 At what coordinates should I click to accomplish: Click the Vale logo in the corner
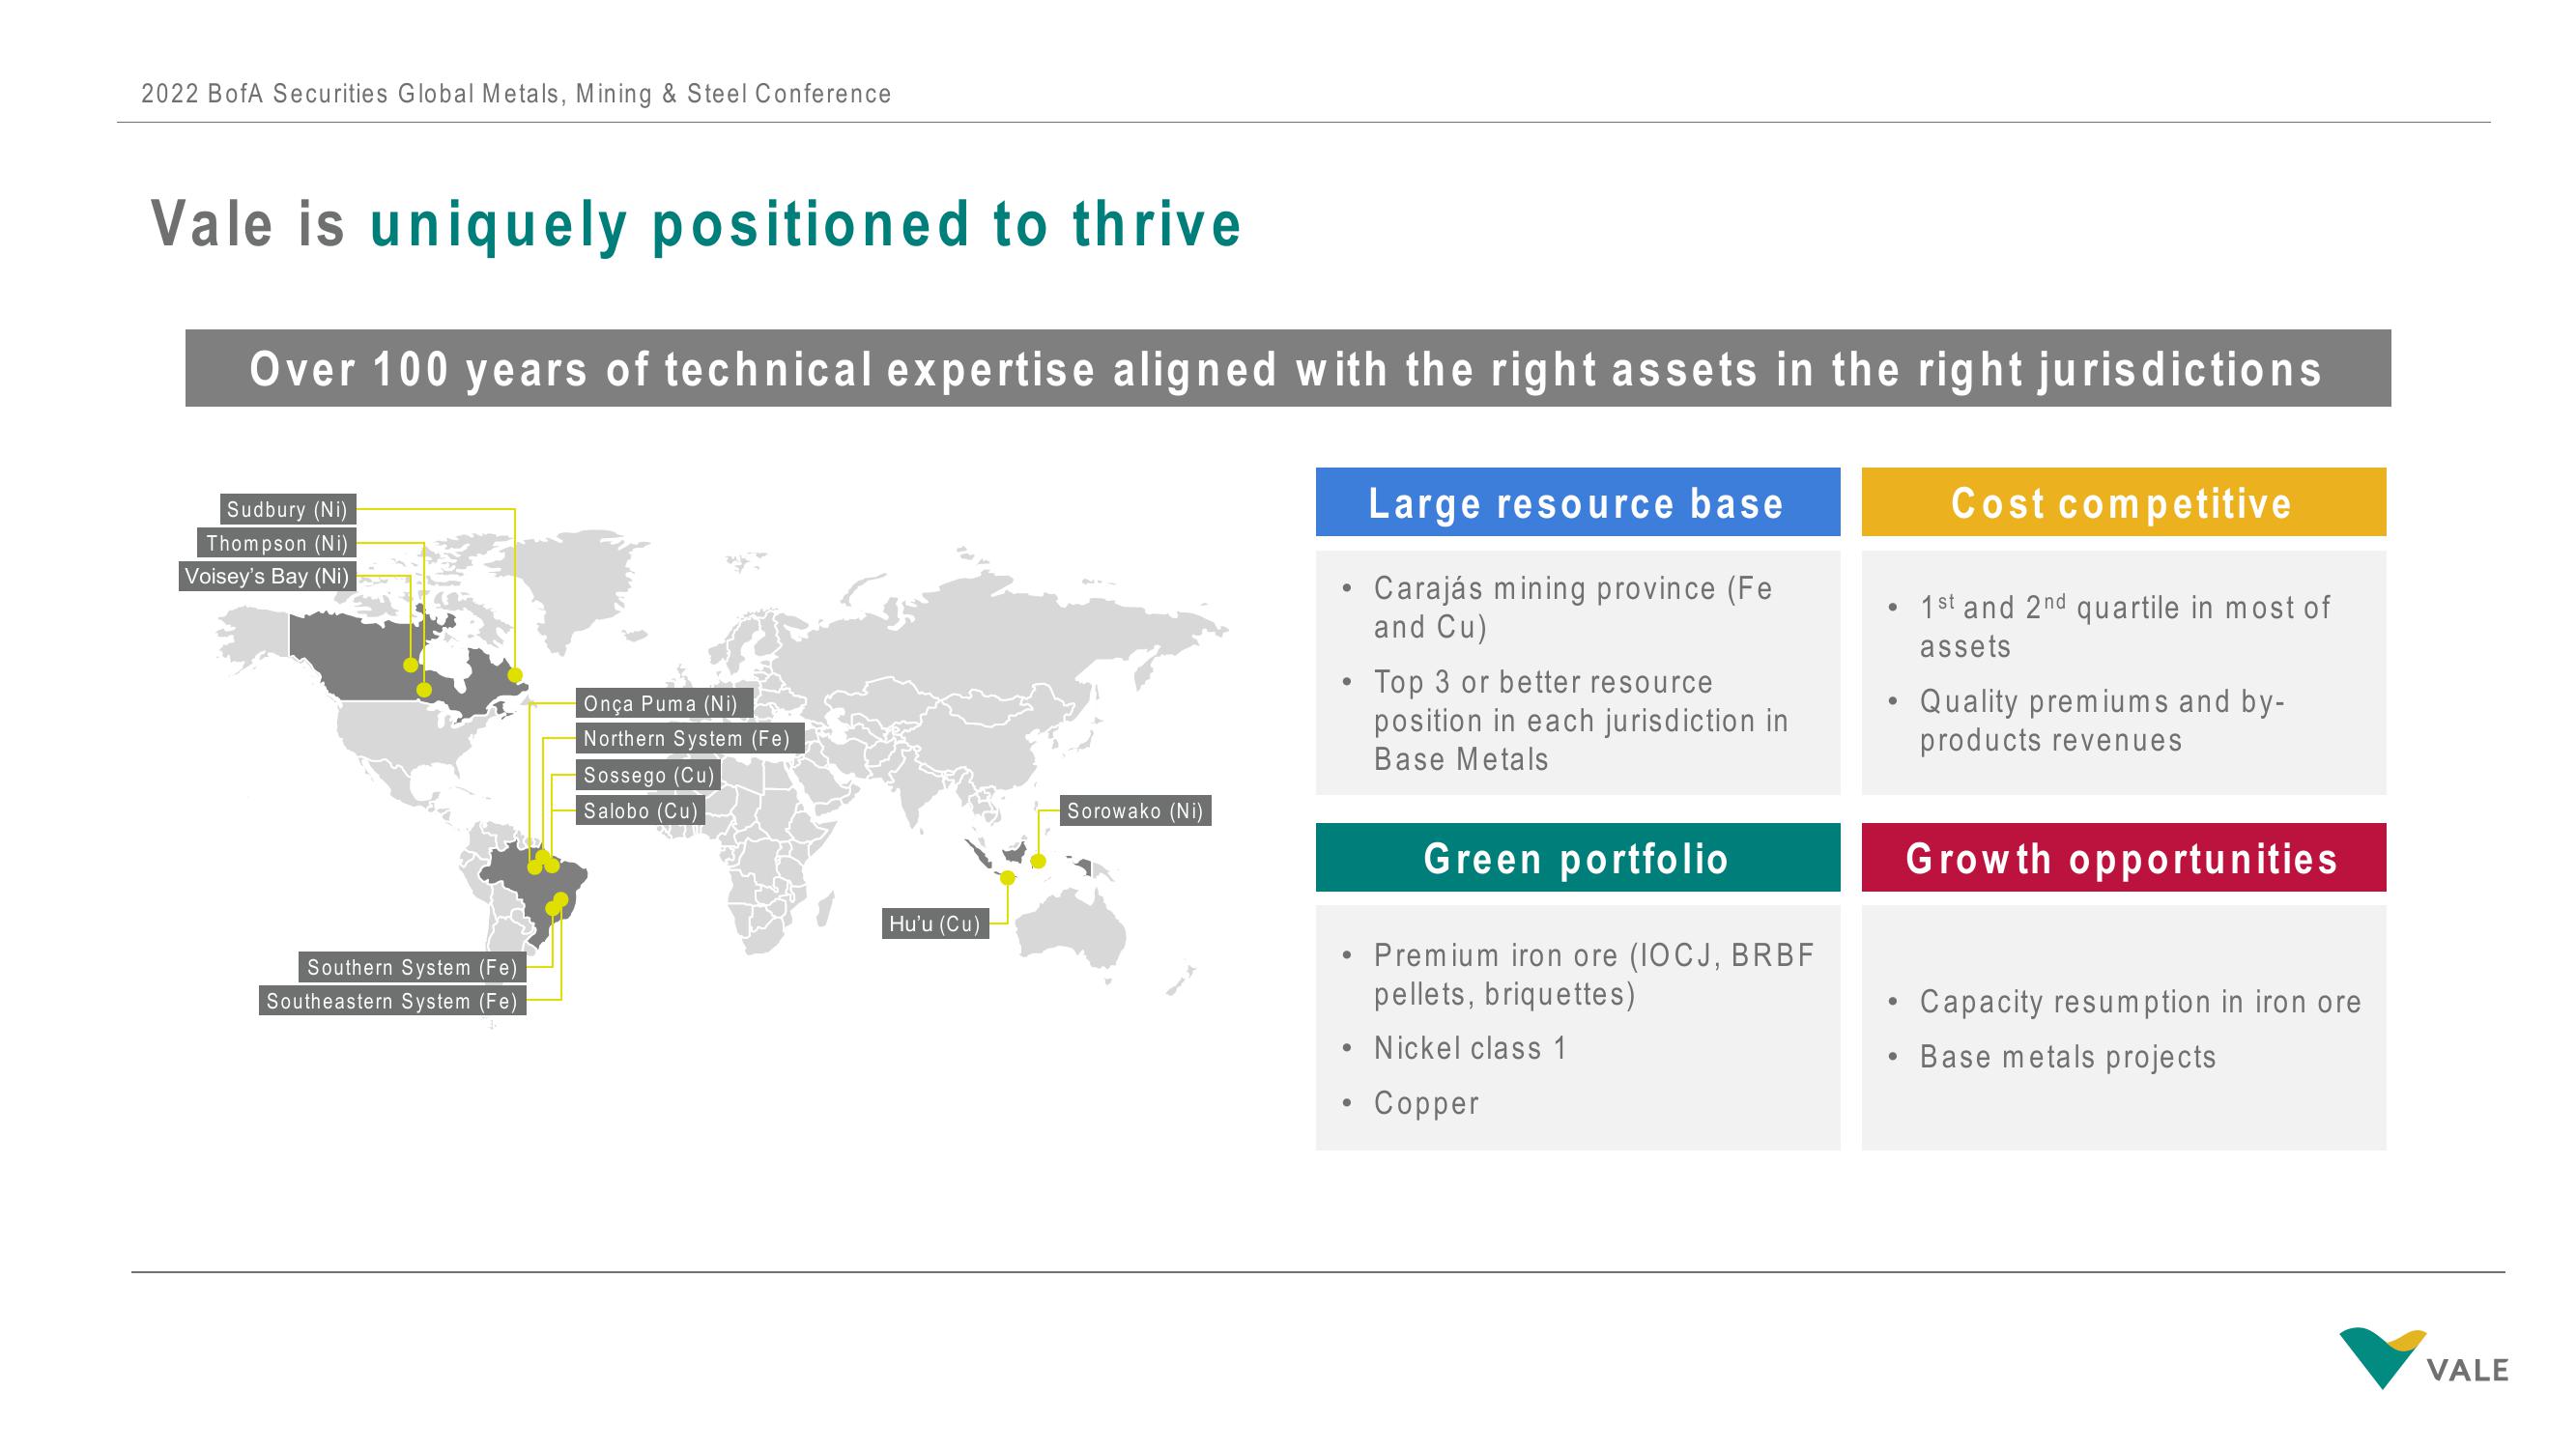point(2423,1358)
